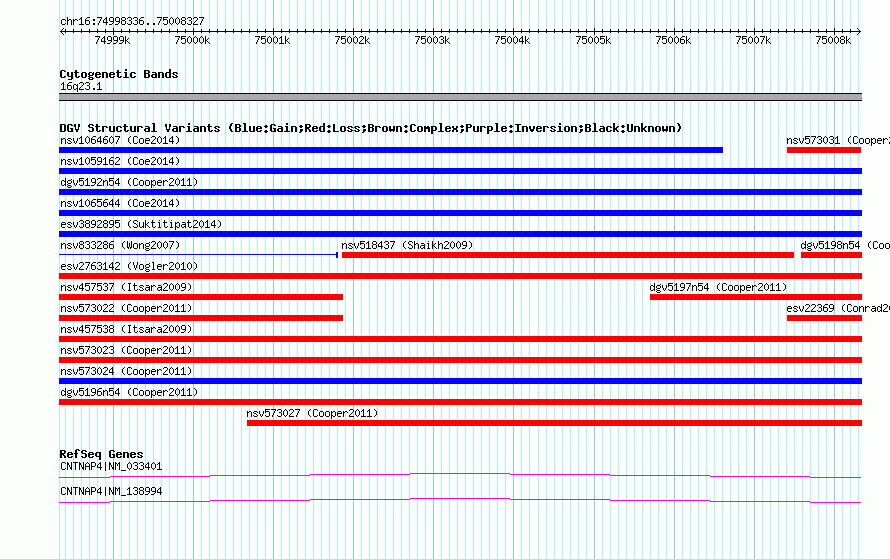The width and height of the screenshot is (890, 559).
Task: Click the 75002k ruler tick label
Action: [352, 40]
